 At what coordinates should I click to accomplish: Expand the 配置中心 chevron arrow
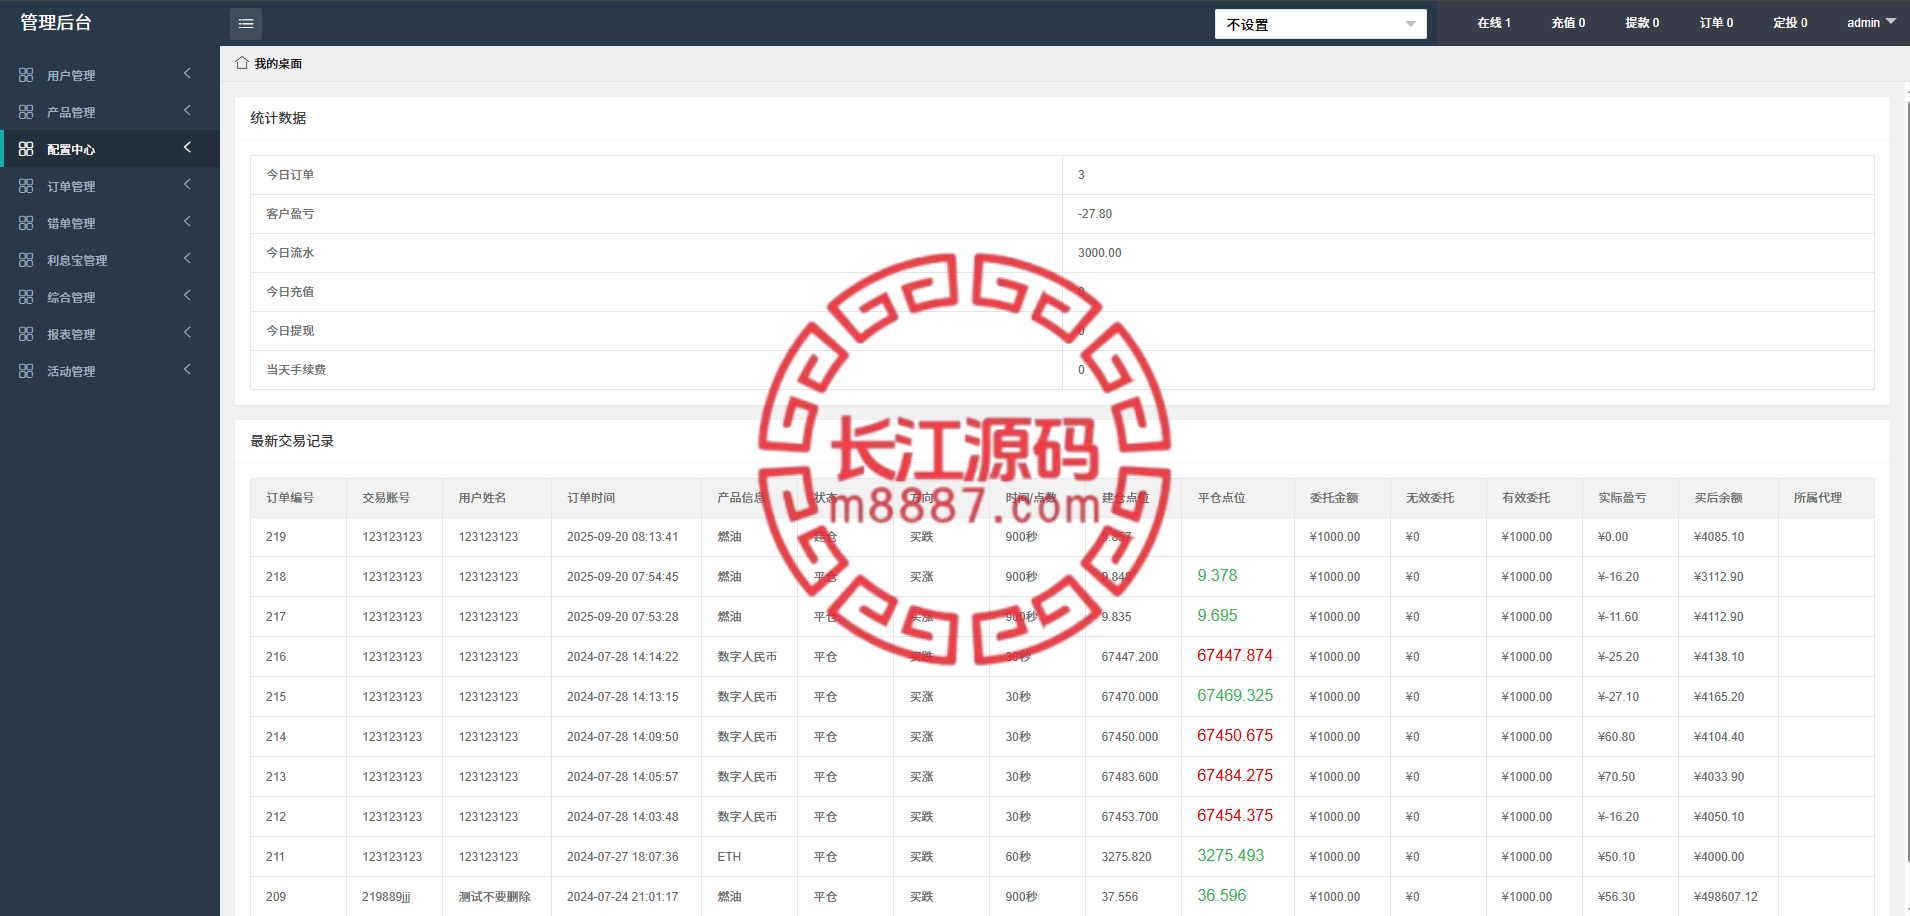click(187, 148)
